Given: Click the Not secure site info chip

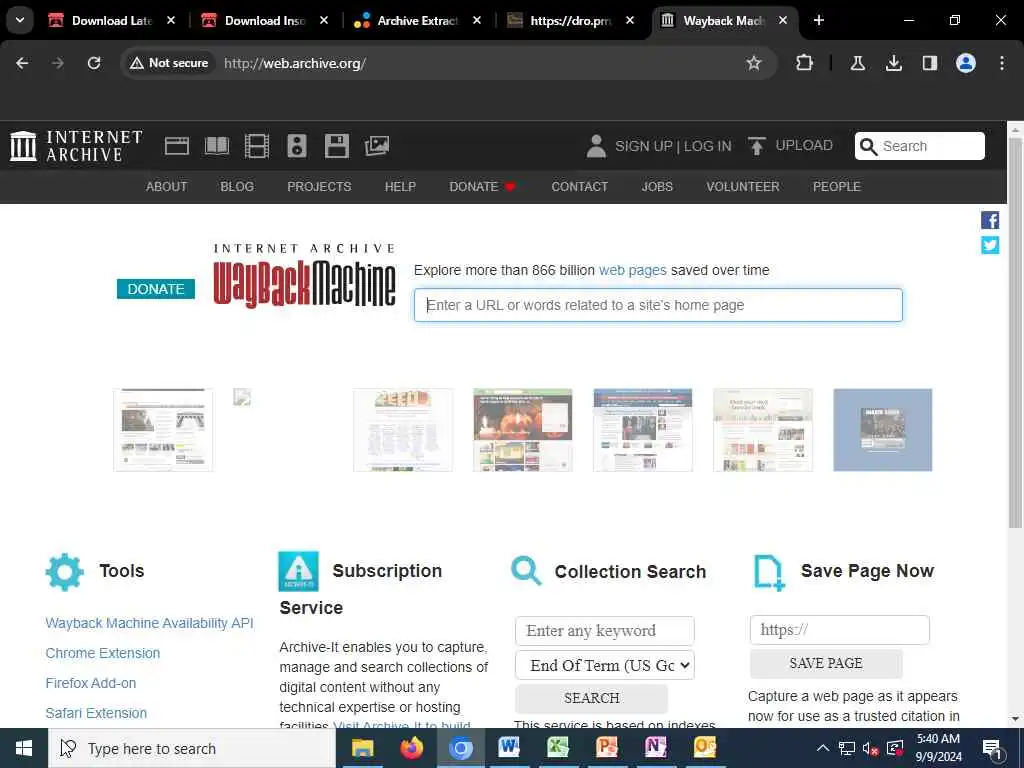Looking at the screenshot, I should 169,63.
